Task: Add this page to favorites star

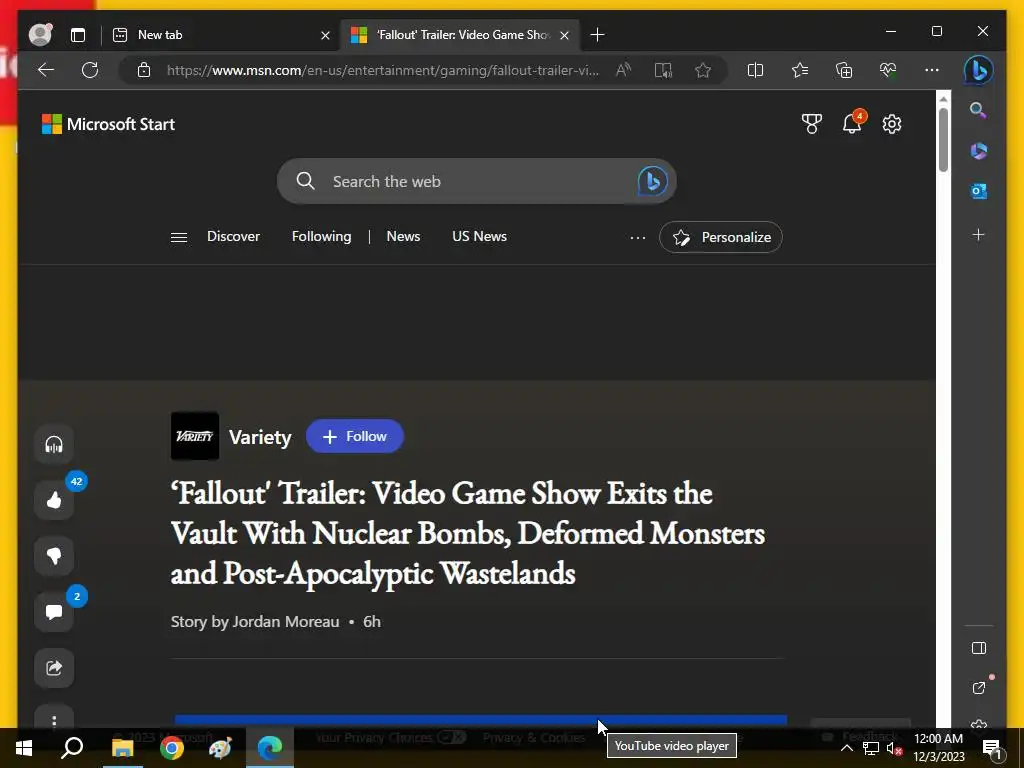Action: click(x=703, y=70)
